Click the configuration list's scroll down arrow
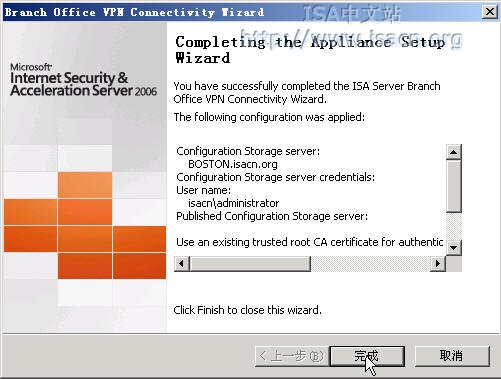This screenshot has width=501, height=379. coord(453,248)
